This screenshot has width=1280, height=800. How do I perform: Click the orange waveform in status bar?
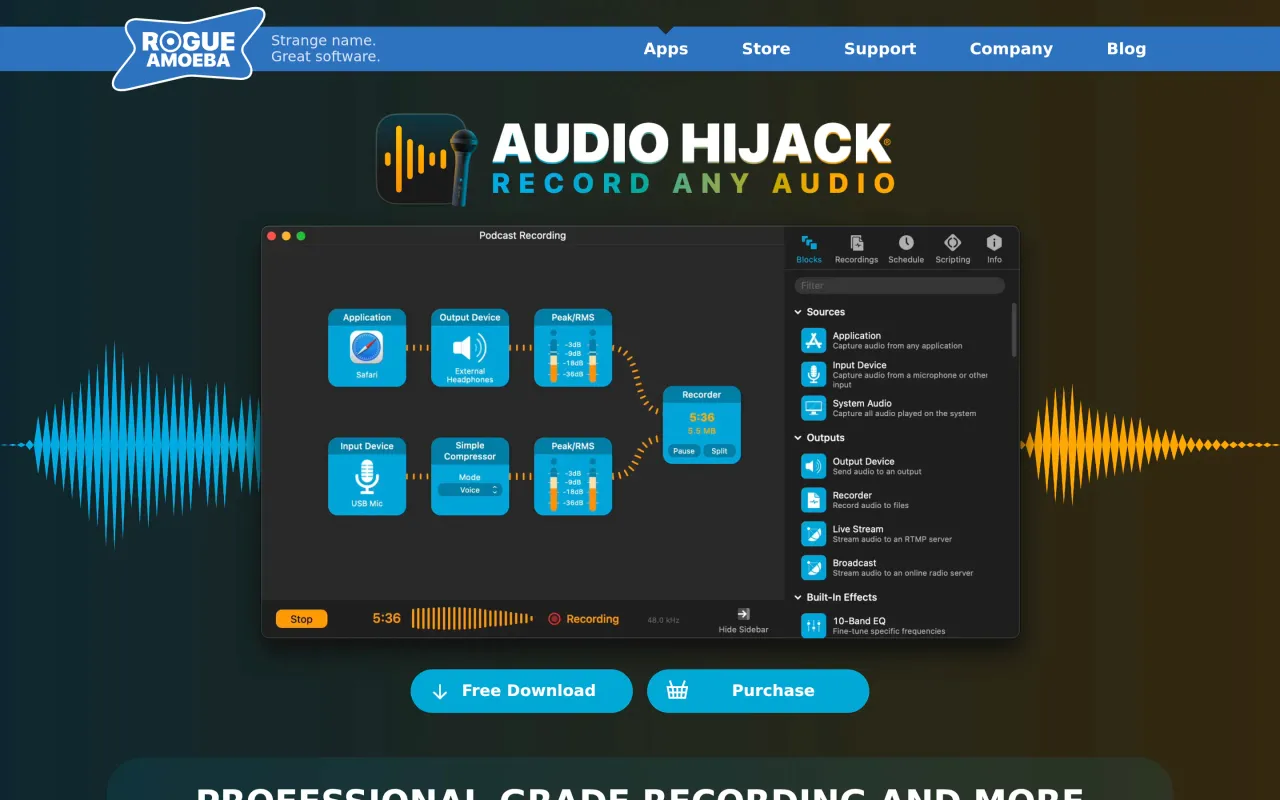coord(472,619)
